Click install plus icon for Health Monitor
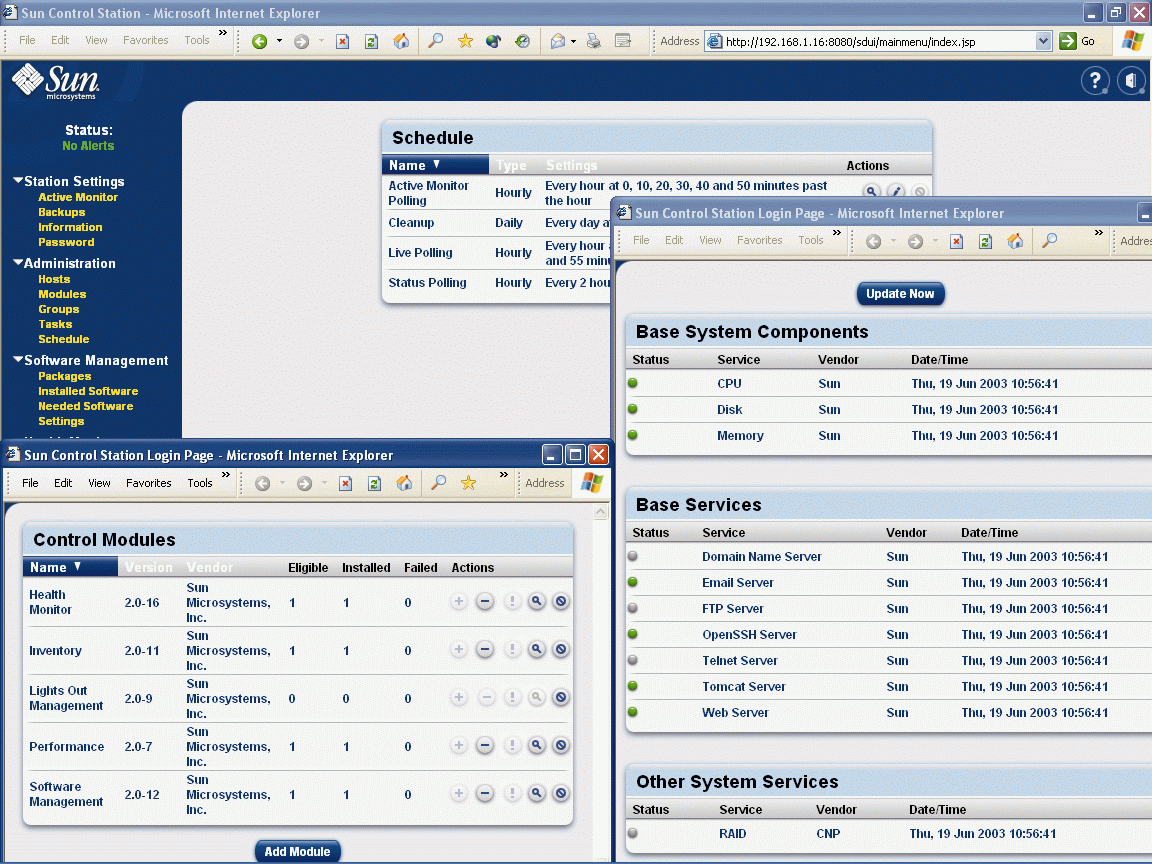 [x=459, y=602]
